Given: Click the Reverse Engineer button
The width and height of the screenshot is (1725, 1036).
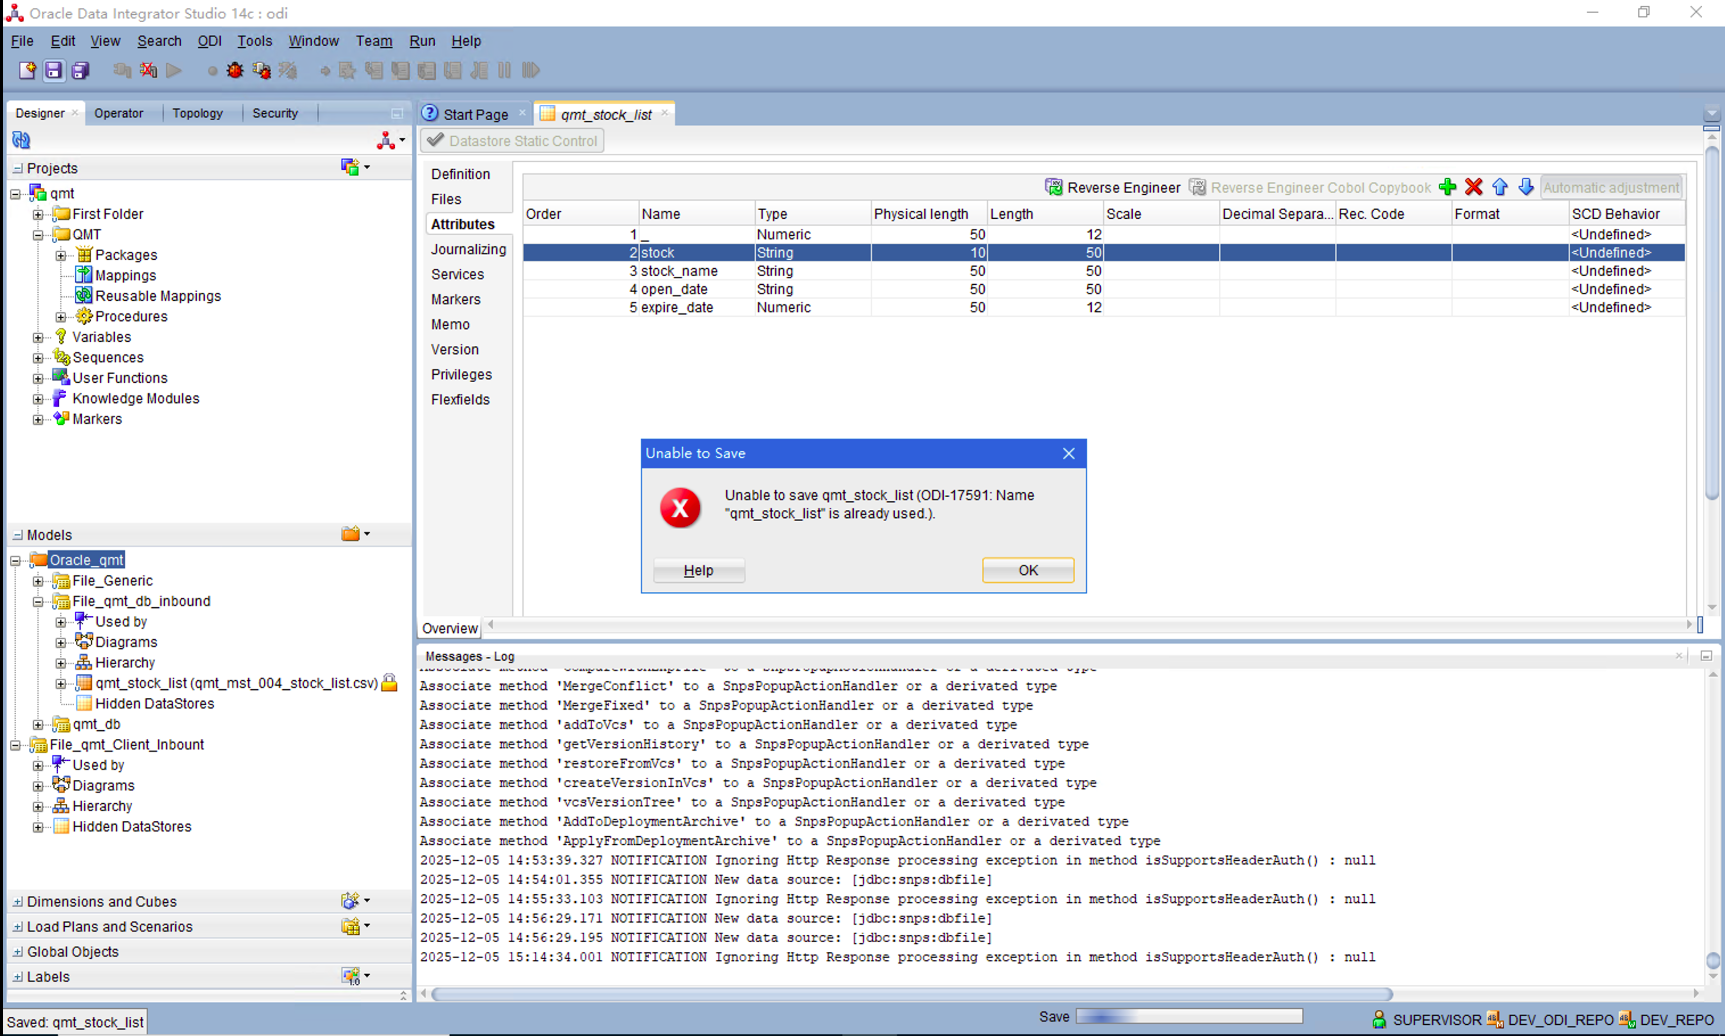Looking at the screenshot, I should pos(1112,187).
